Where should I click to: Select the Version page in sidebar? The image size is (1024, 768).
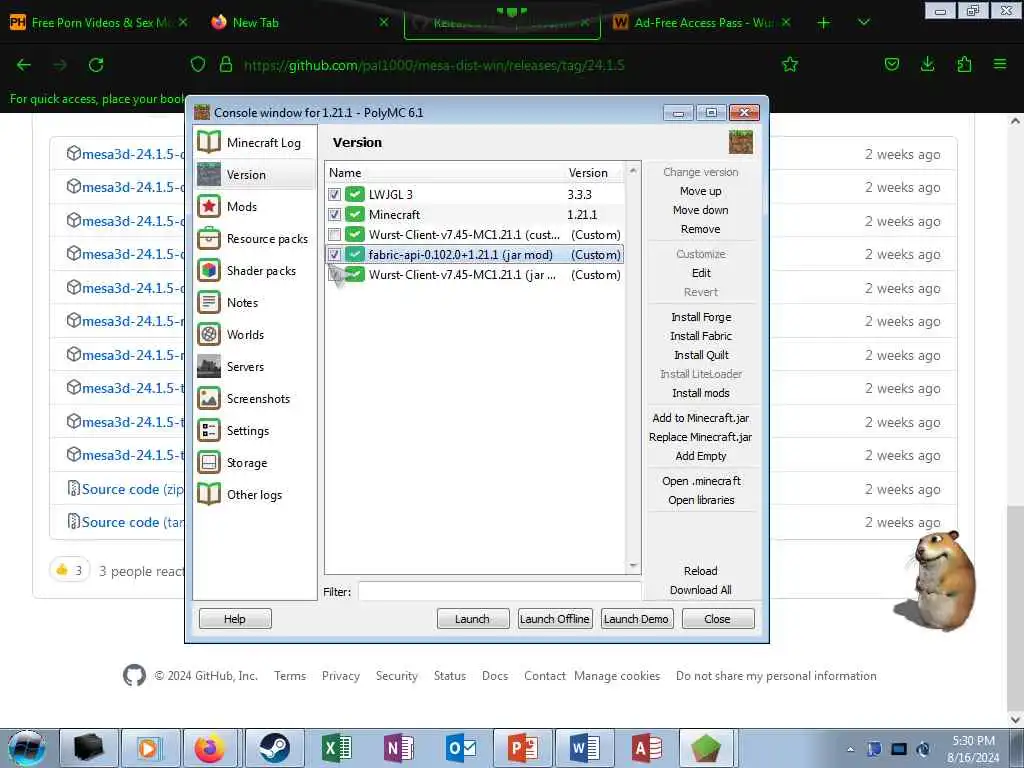[x=255, y=174]
